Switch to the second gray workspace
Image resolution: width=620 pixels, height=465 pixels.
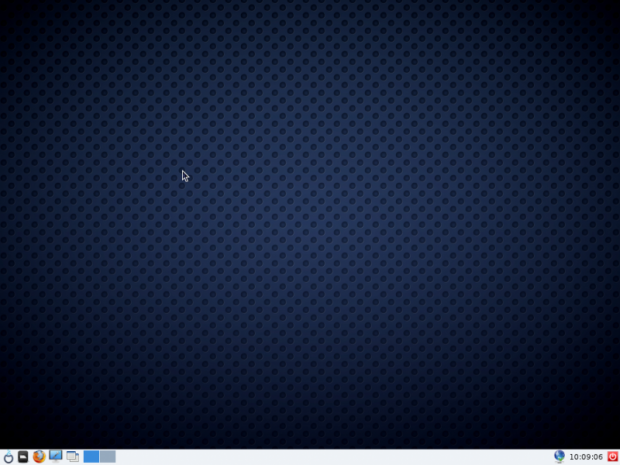coord(108,457)
